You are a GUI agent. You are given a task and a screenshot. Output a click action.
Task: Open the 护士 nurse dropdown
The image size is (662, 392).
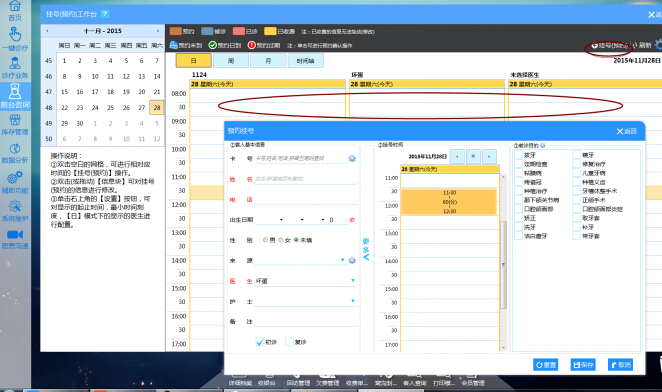353,301
